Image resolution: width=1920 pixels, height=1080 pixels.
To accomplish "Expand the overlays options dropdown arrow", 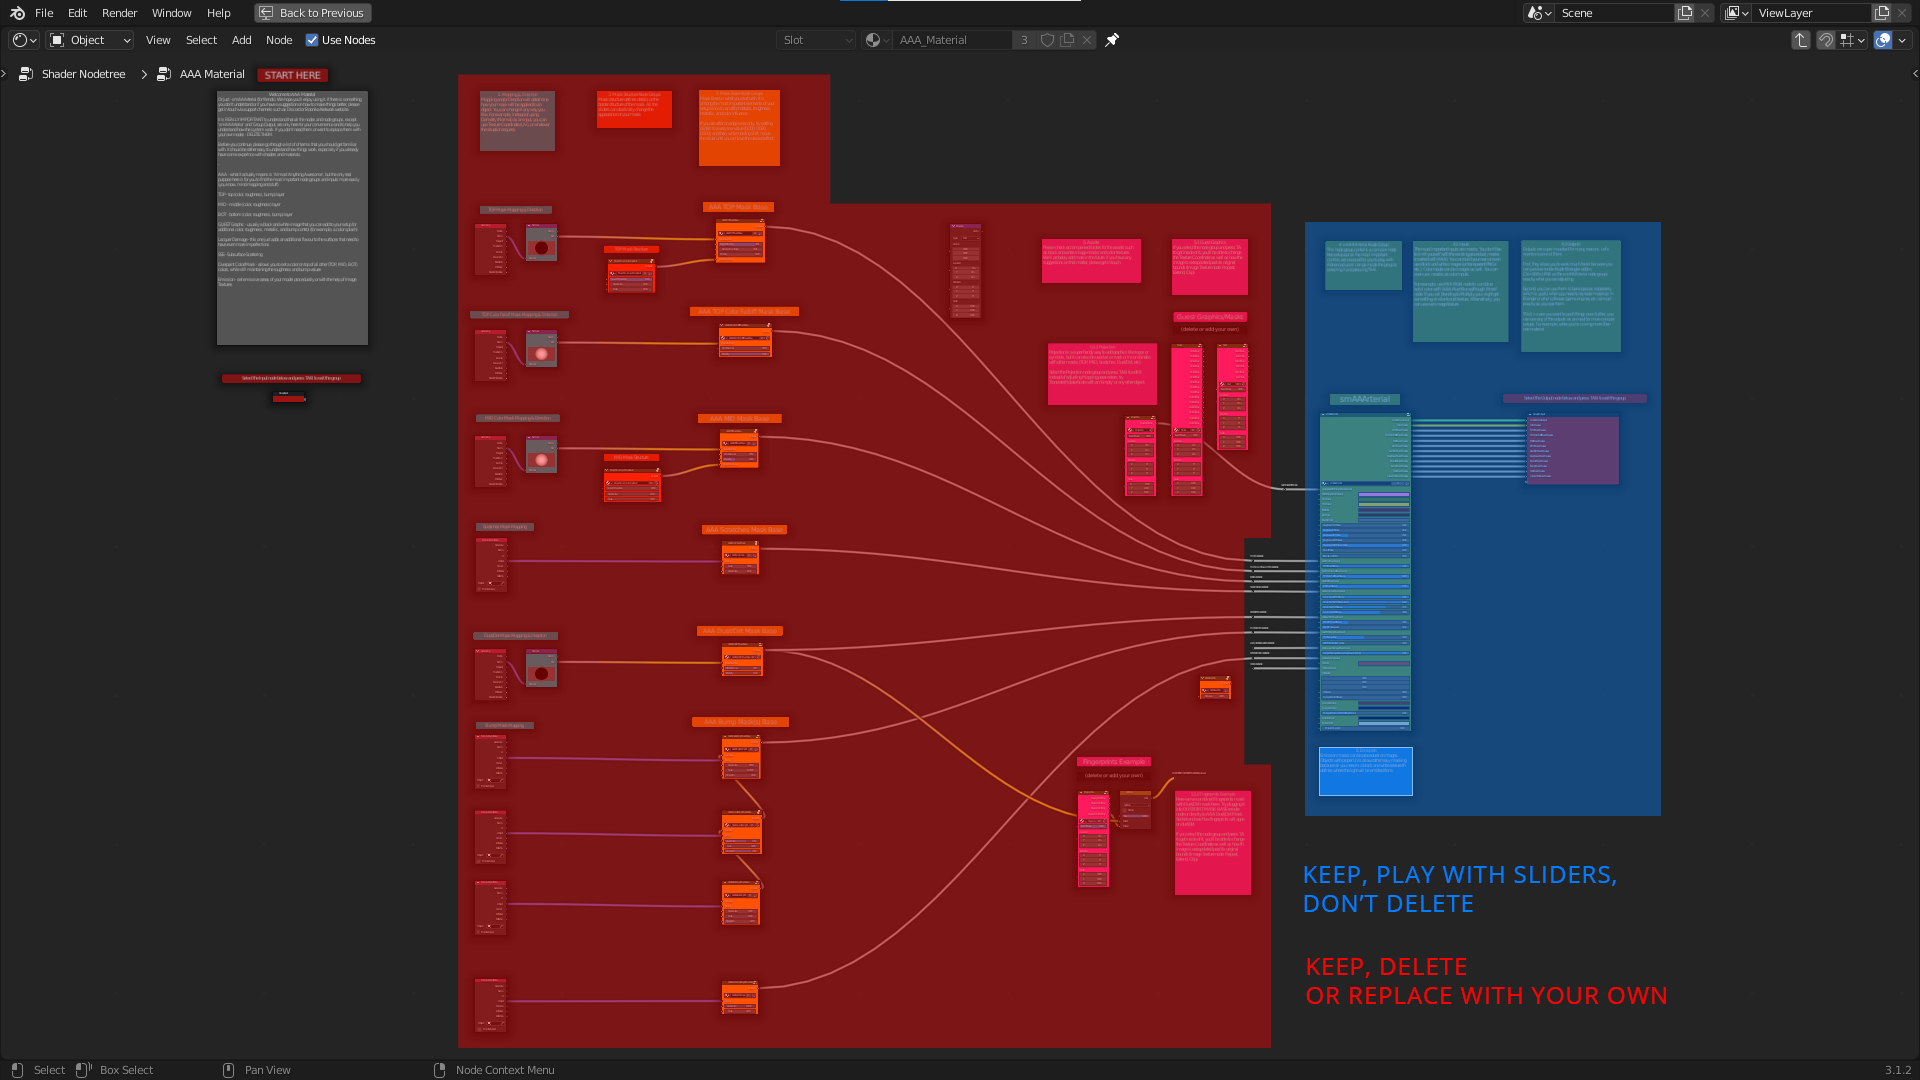I will point(1902,40).
